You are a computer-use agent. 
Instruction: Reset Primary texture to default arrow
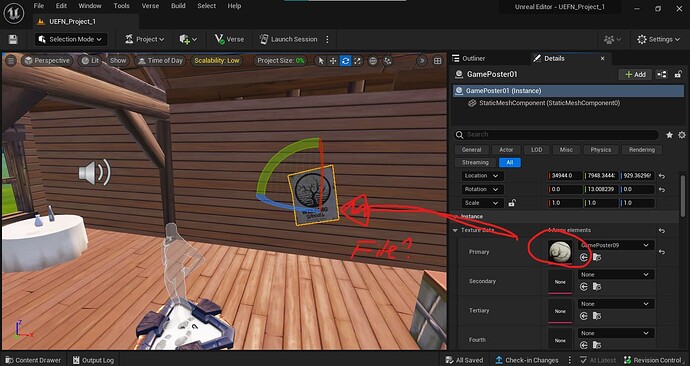pyautogui.click(x=662, y=252)
